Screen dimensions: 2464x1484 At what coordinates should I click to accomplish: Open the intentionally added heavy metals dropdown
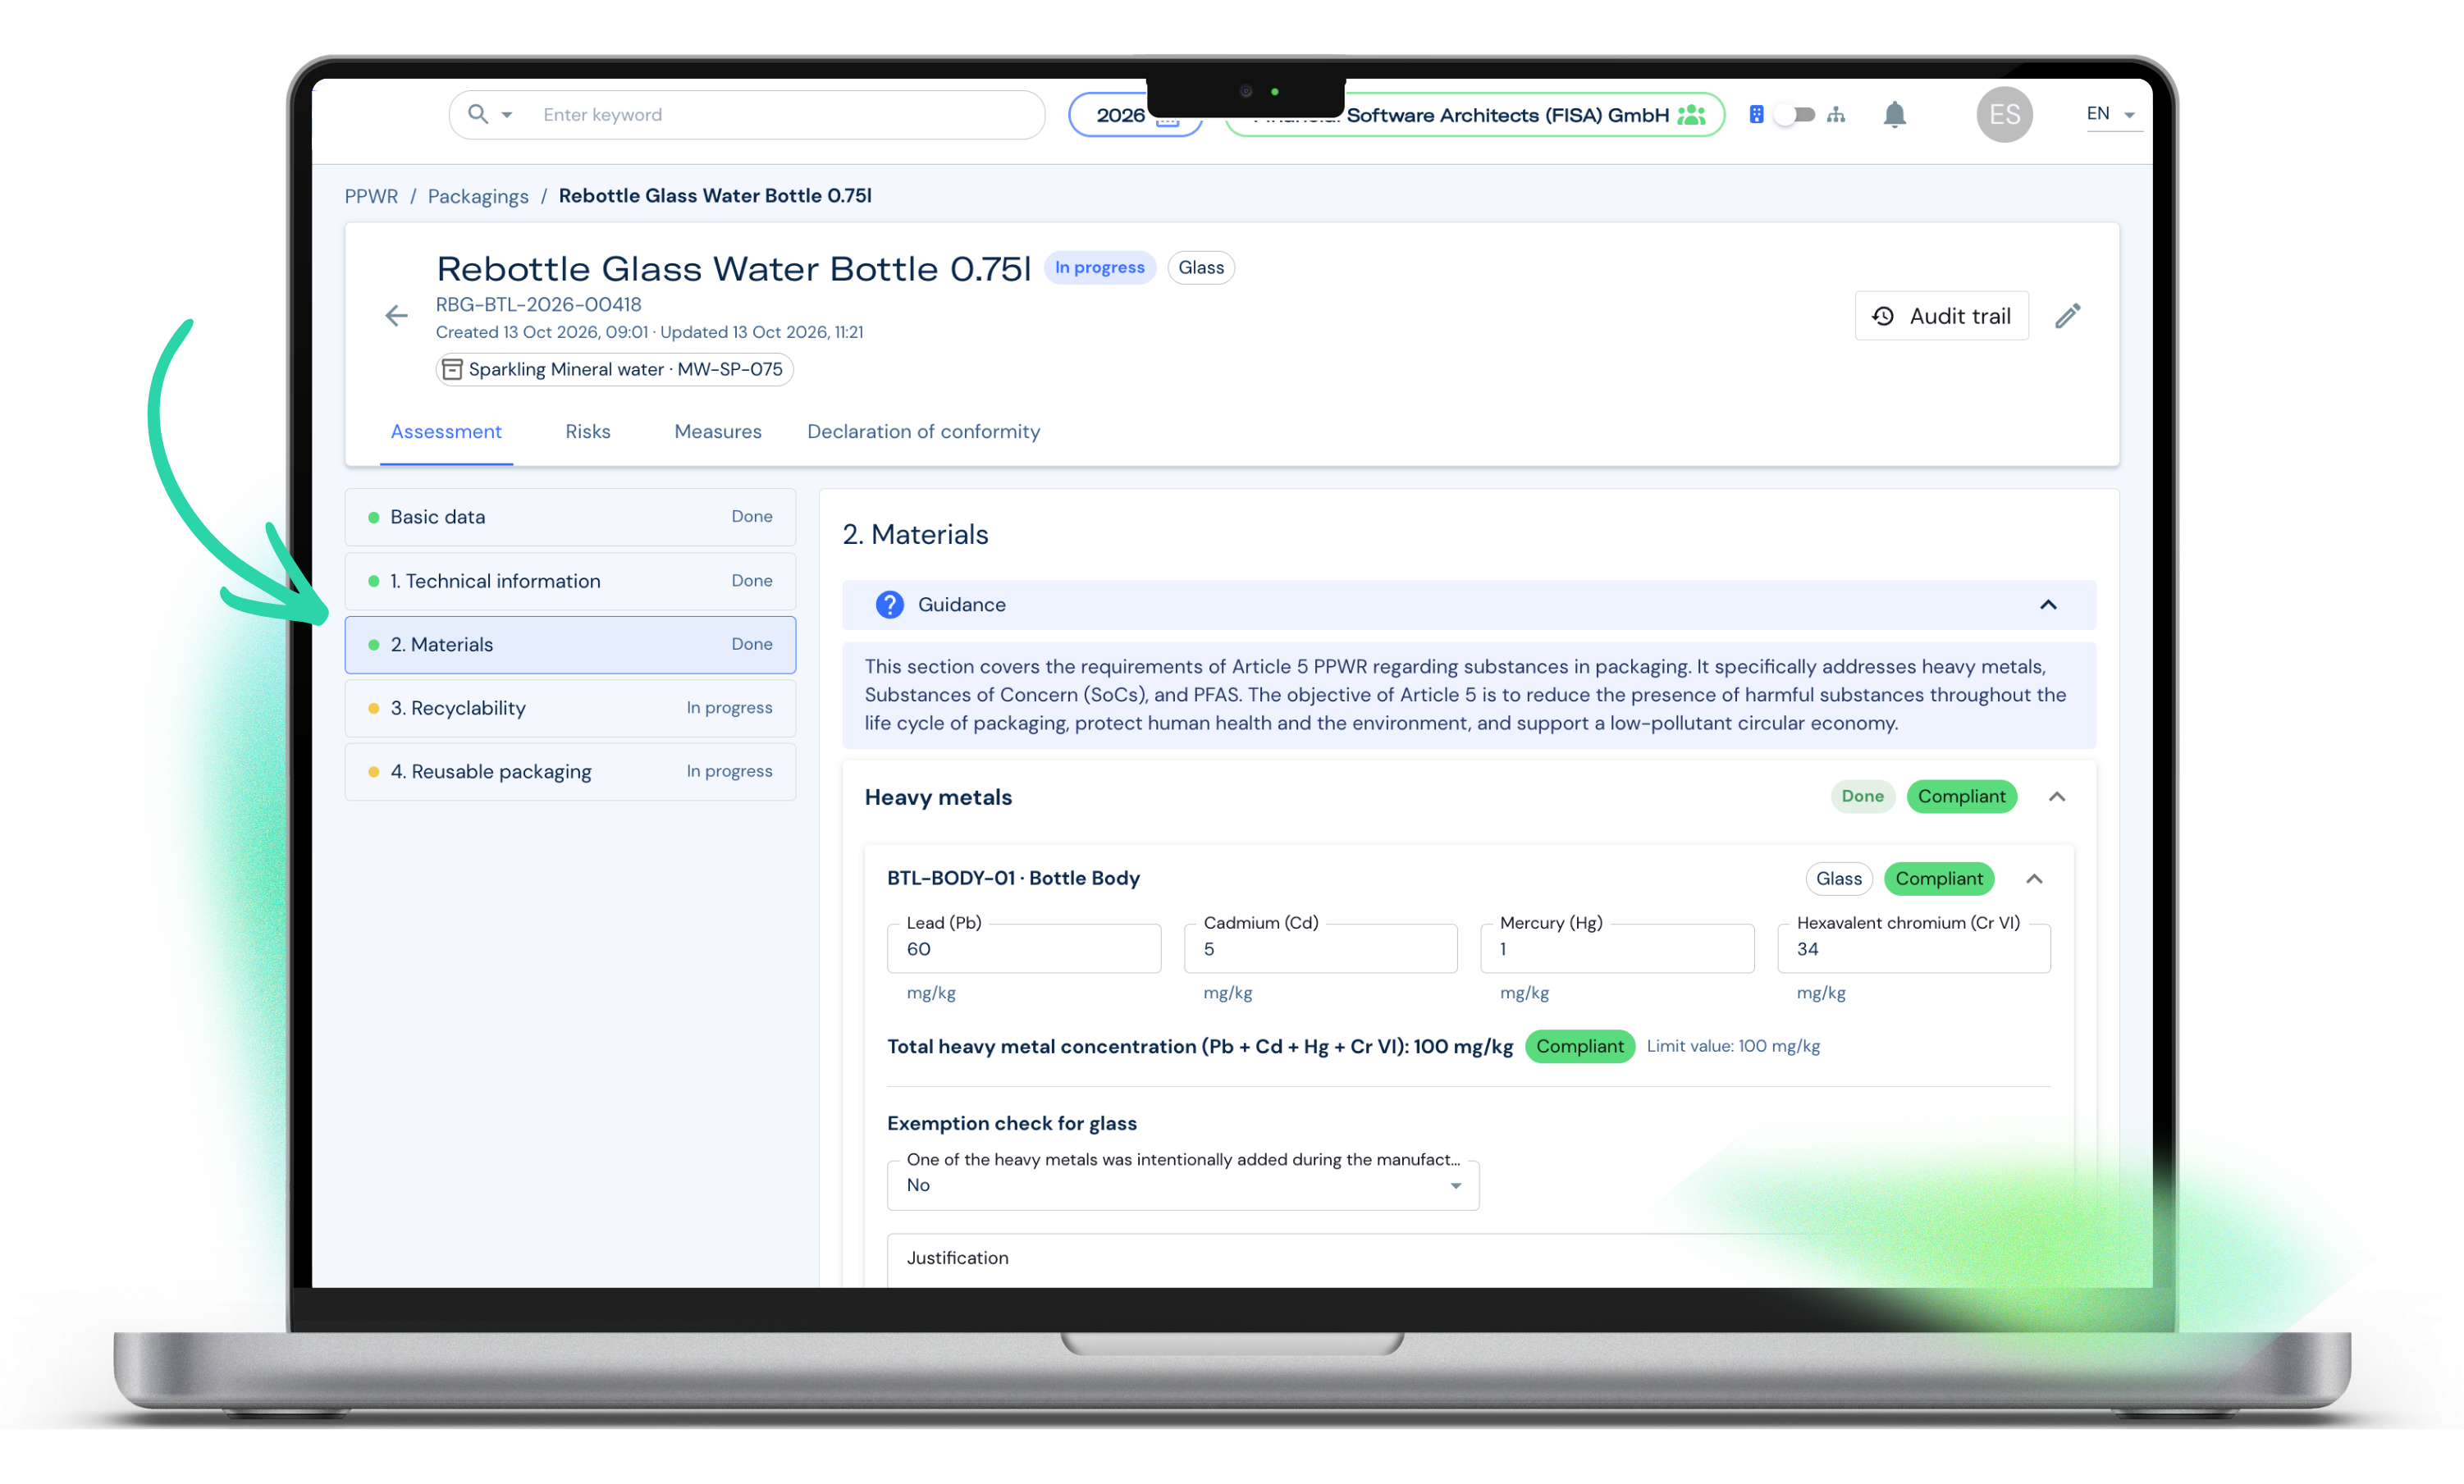1183,1185
